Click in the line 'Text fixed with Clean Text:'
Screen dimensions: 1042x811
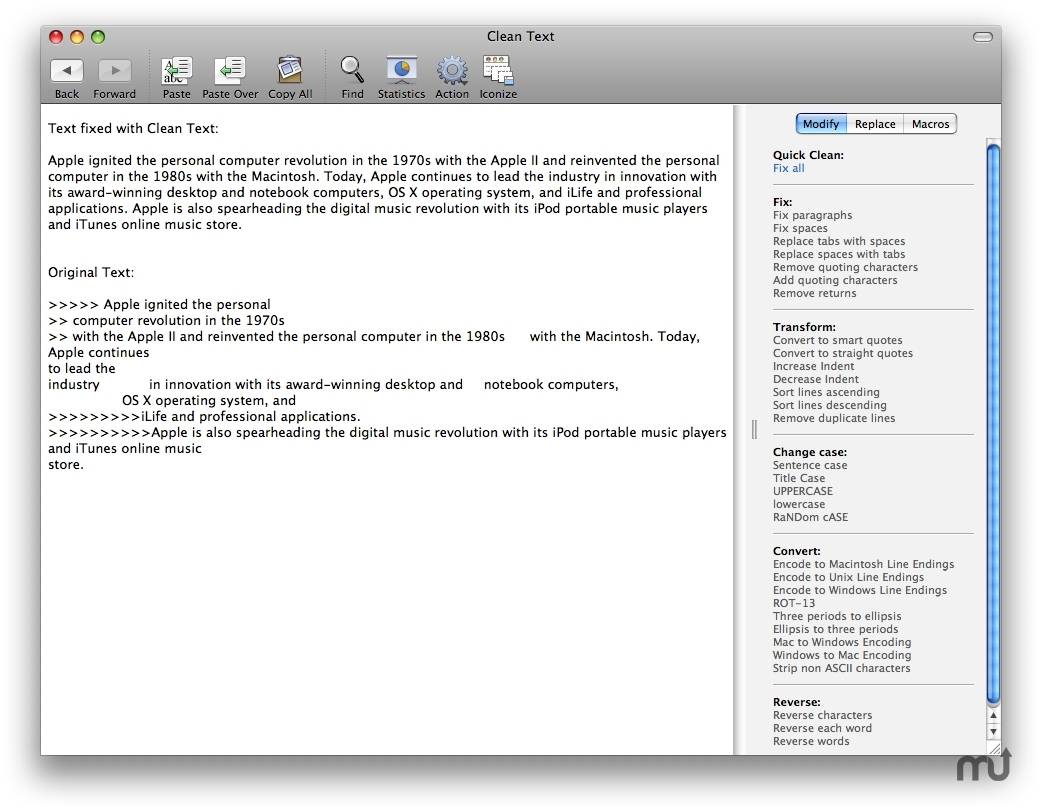[x=133, y=128]
